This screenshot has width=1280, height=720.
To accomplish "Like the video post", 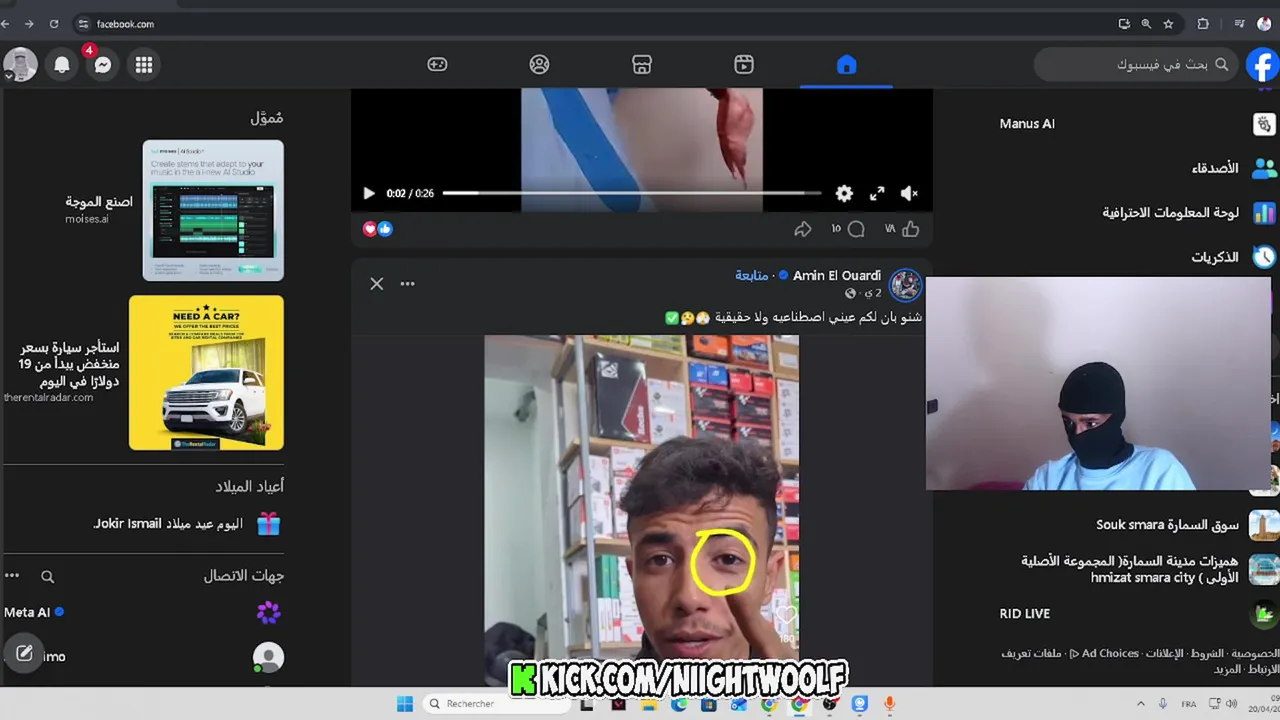I will tap(910, 229).
